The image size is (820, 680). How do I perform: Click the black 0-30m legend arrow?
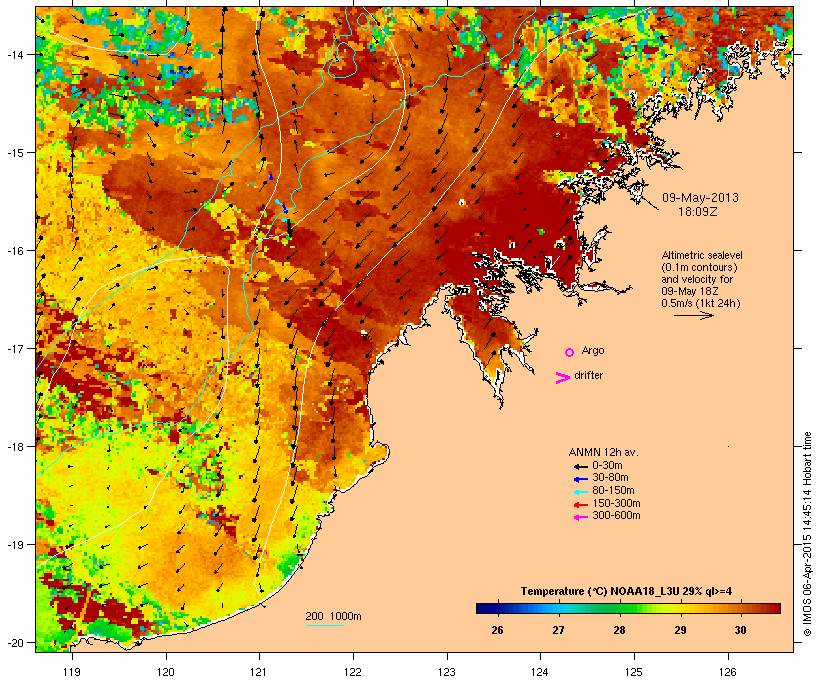[x=580, y=466]
